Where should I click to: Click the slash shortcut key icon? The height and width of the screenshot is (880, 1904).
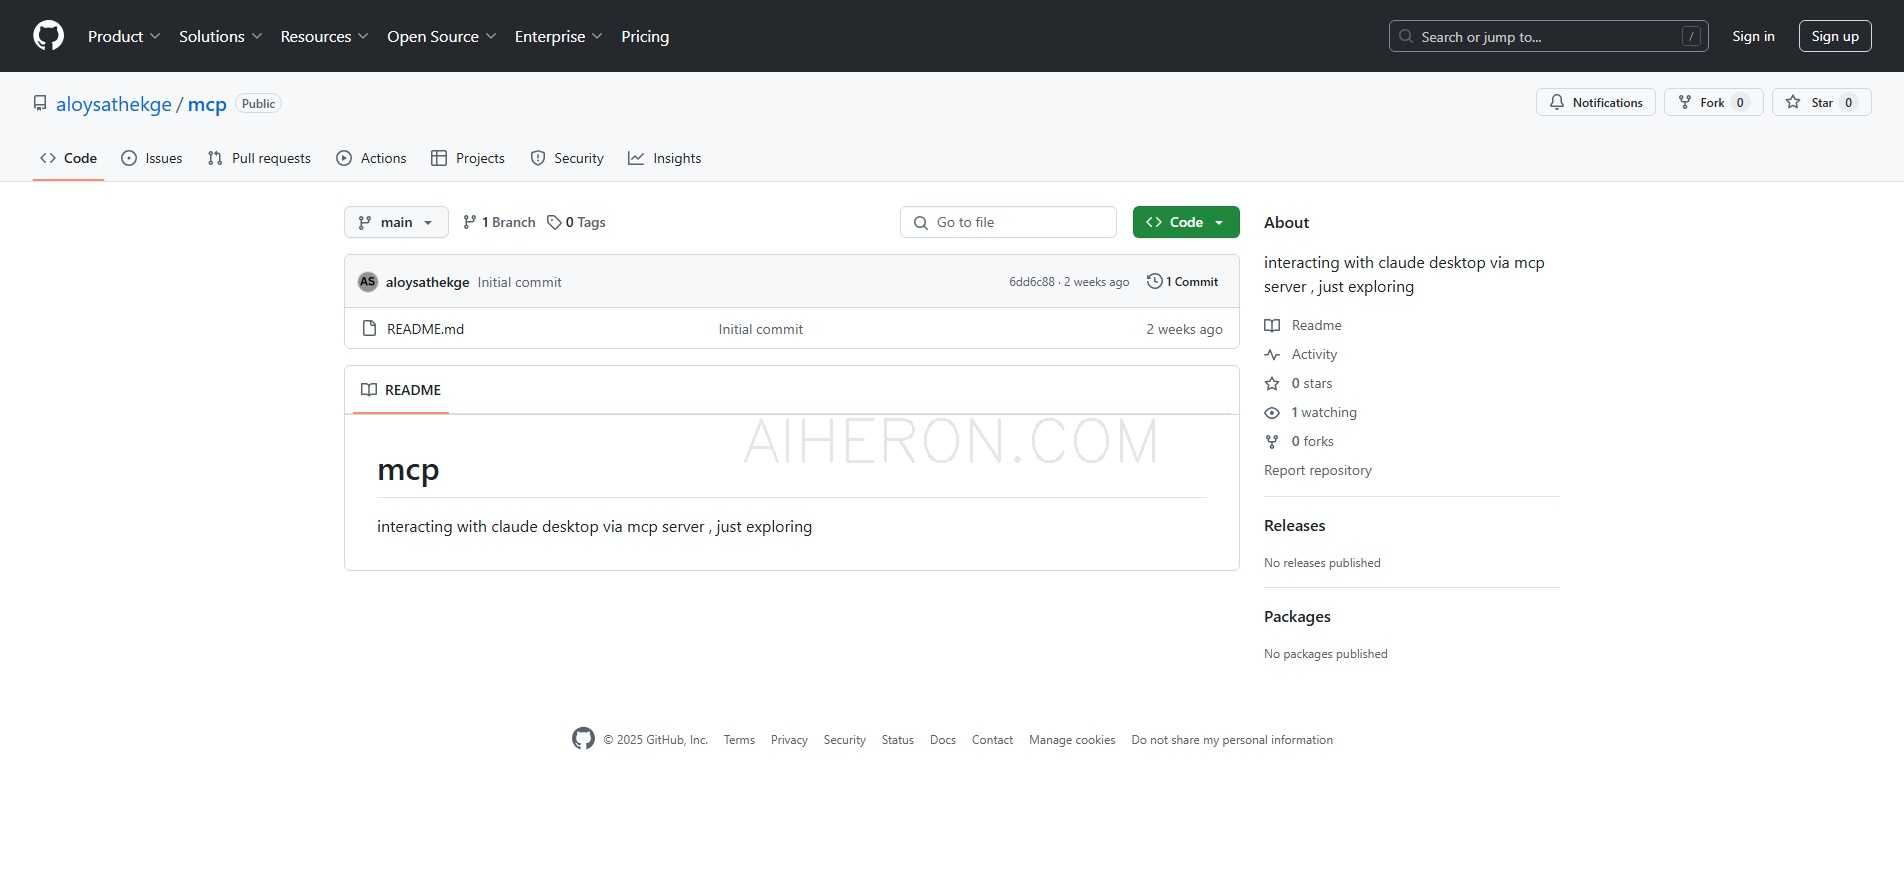pos(1691,36)
